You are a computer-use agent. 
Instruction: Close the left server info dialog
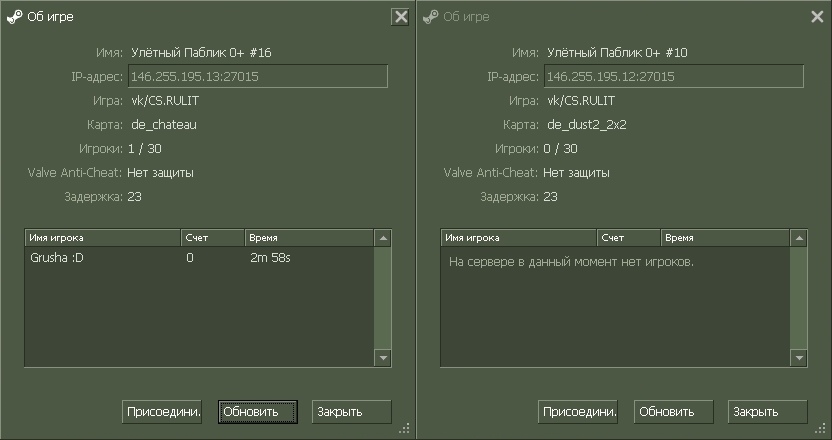point(400,17)
